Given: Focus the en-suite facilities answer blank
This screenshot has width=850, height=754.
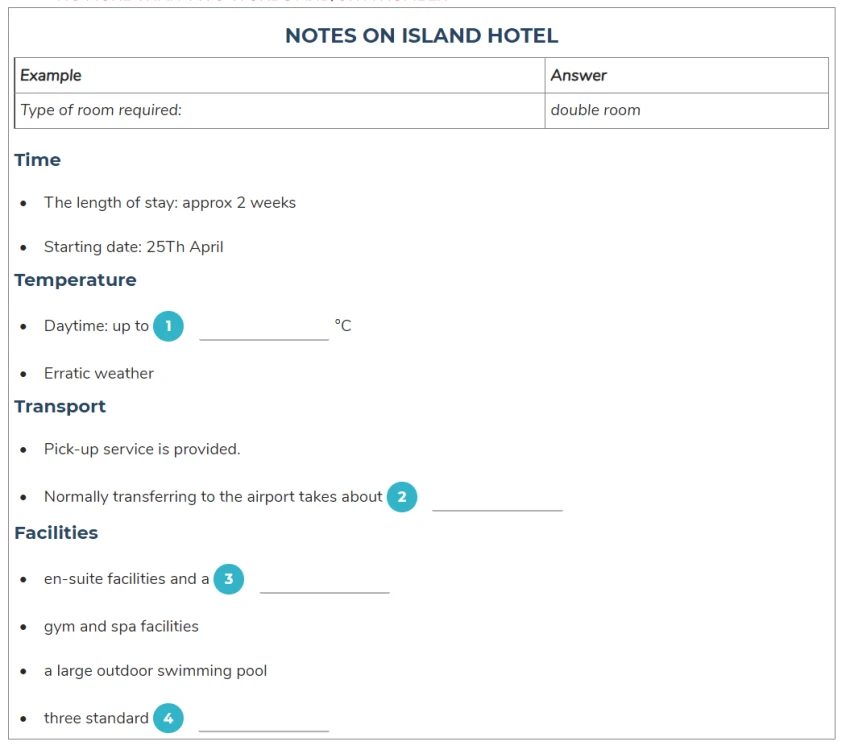Looking at the screenshot, I should point(324,582).
